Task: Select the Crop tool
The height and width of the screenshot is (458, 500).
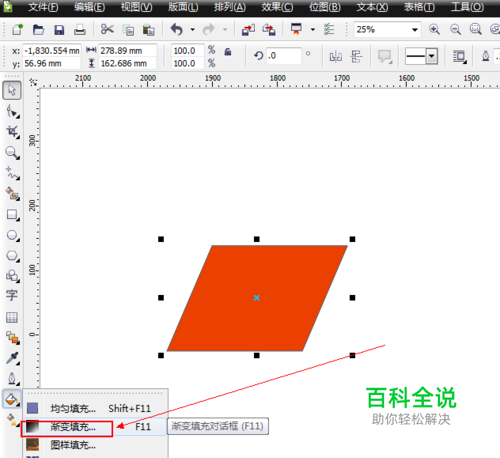Action: (12, 132)
